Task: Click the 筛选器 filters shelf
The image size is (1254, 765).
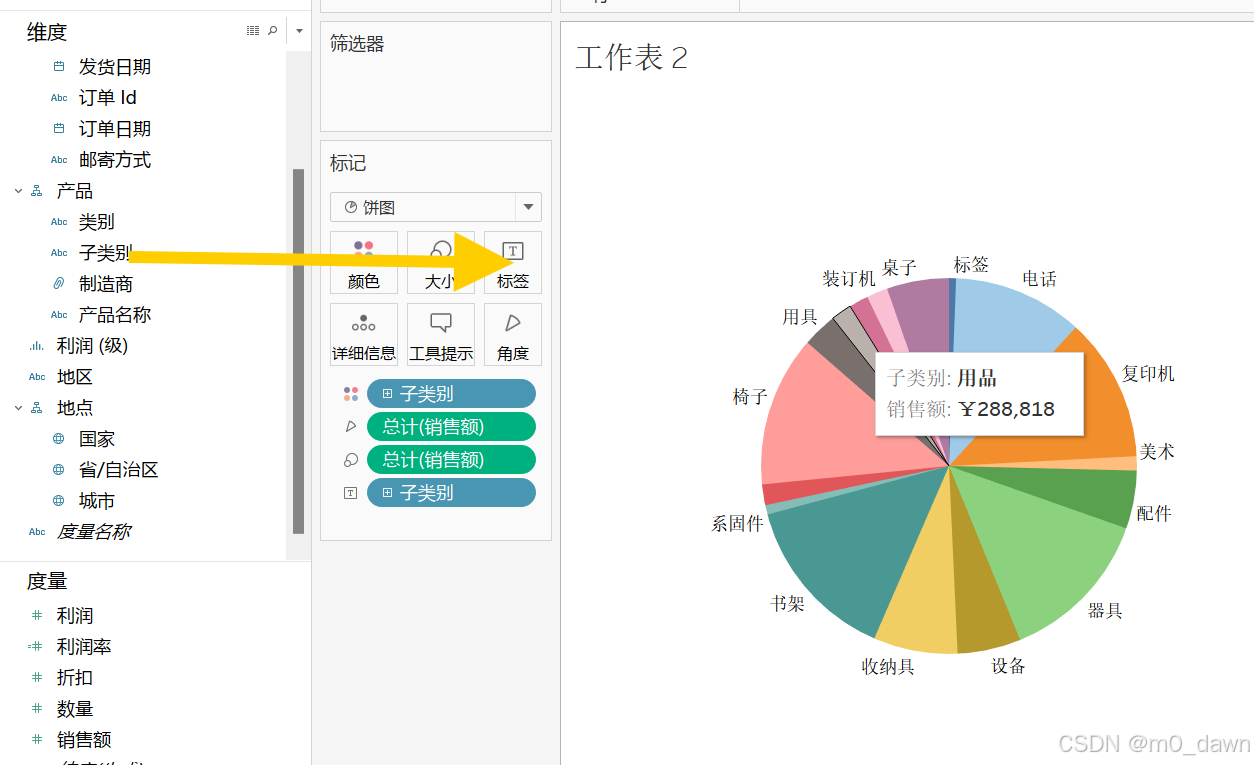Action: point(436,76)
